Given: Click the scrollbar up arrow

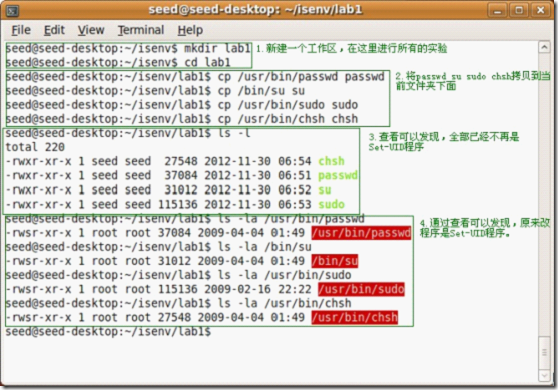Looking at the screenshot, I should click(544, 47).
